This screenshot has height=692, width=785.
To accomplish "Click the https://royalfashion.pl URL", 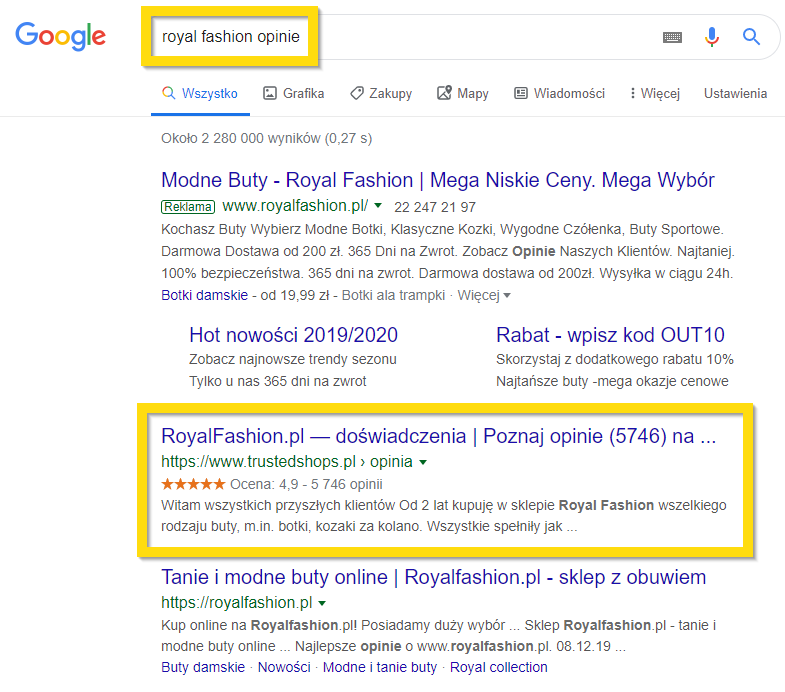I will pyautogui.click(x=237, y=602).
